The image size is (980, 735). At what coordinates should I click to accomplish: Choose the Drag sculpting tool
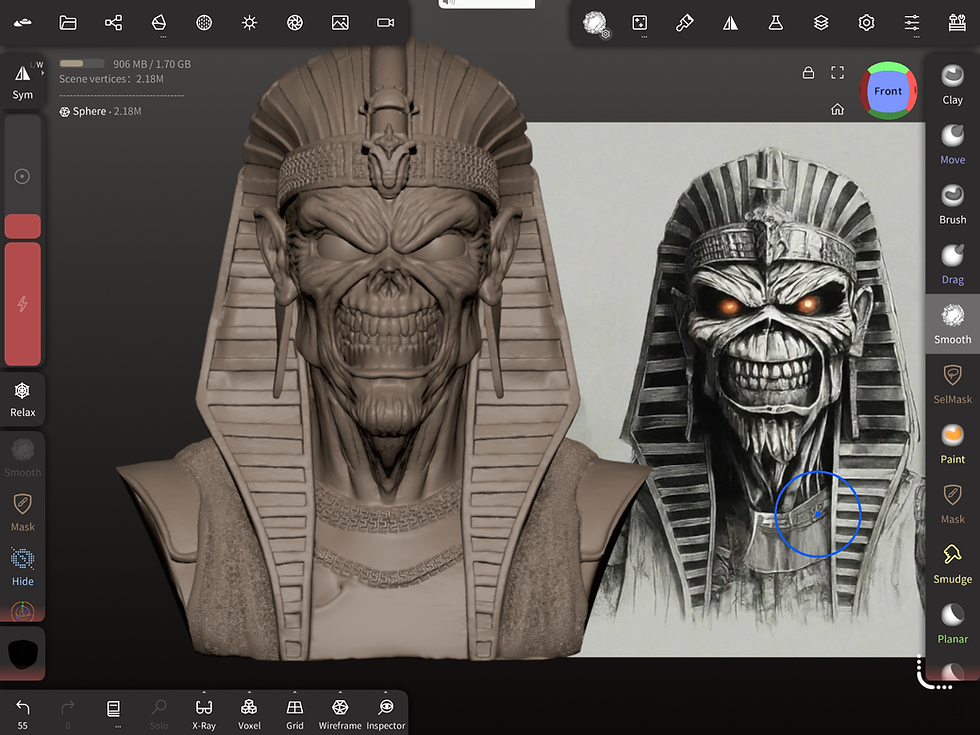[x=952, y=263]
